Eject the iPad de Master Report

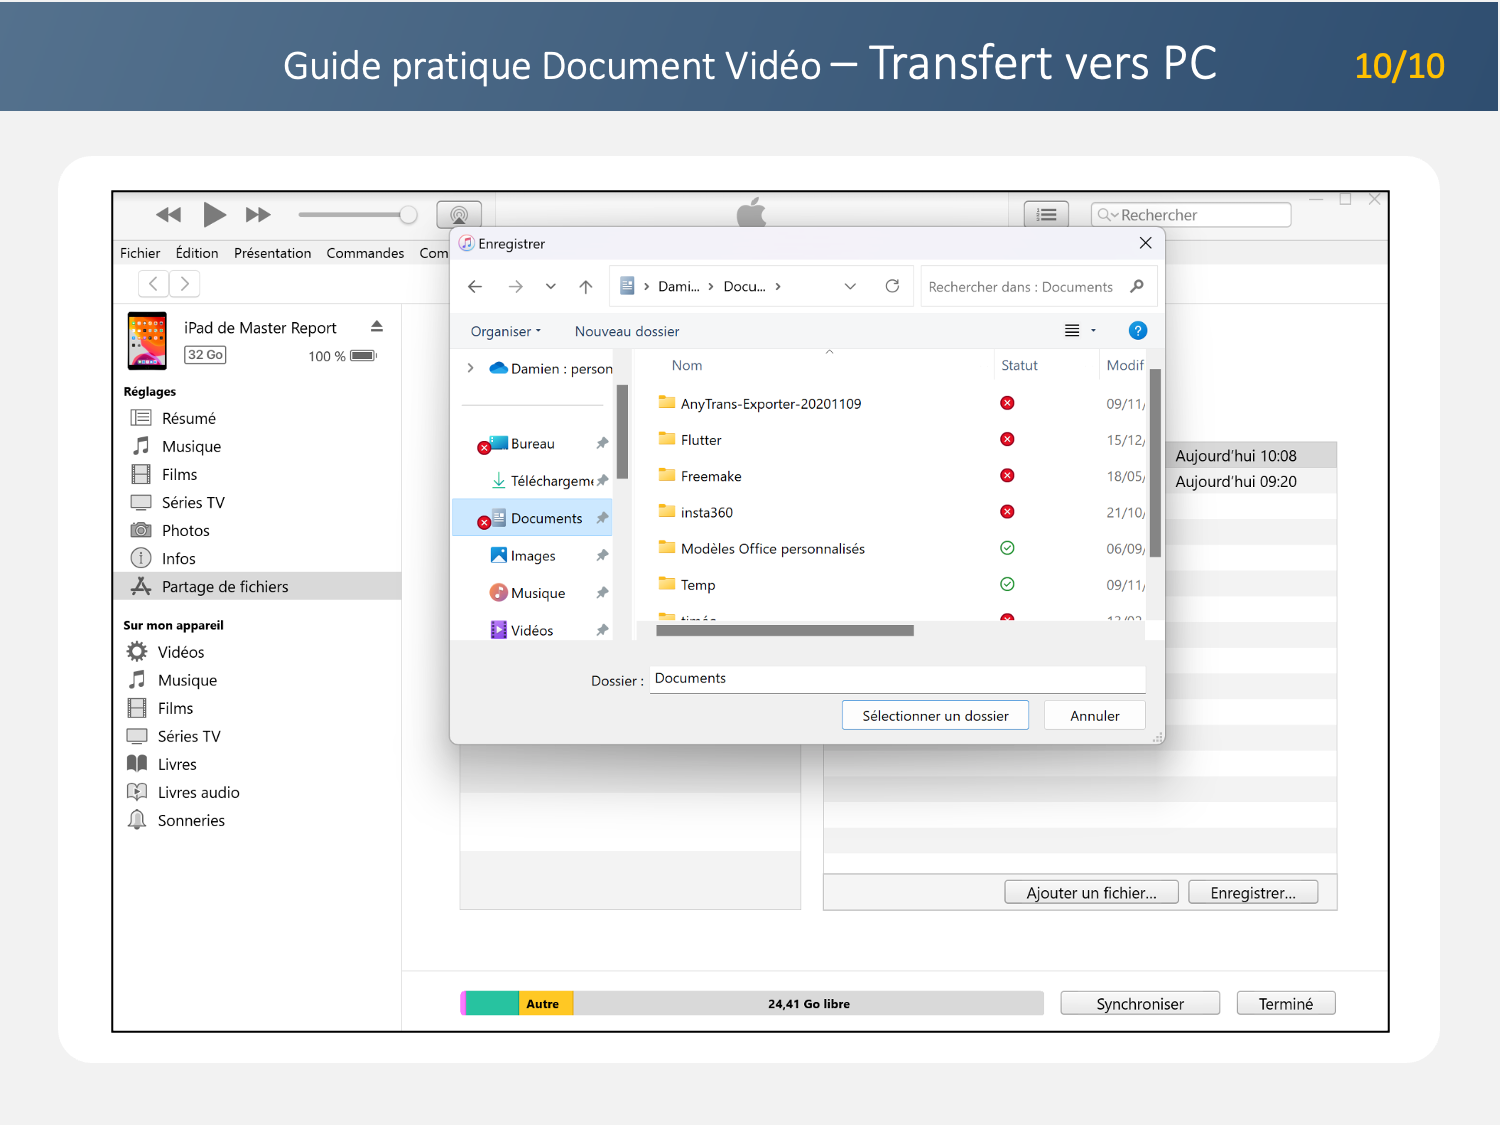377,327
